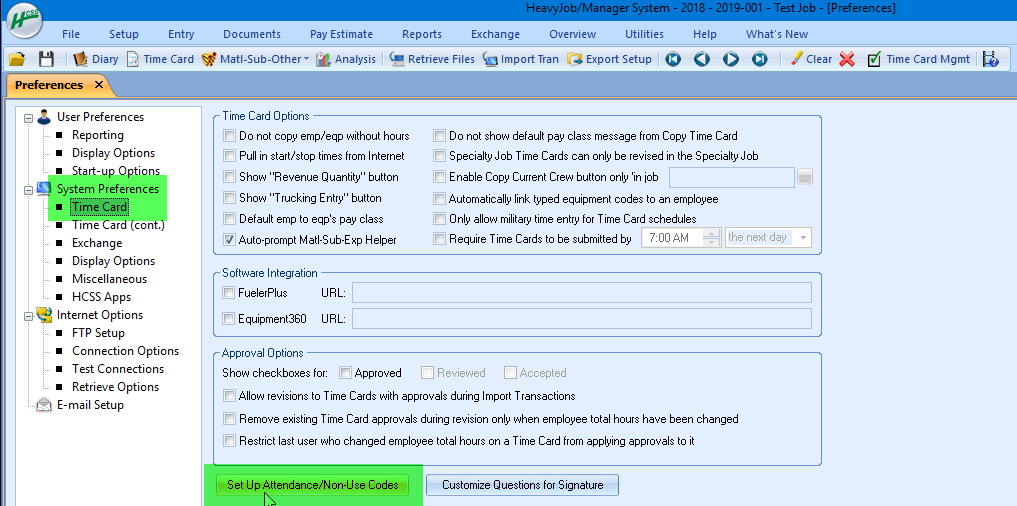The height and width of the screenshot is (506, 1017).
Task: Open the Overview menu
Action: pyautogui.click(x=572, y=34)
